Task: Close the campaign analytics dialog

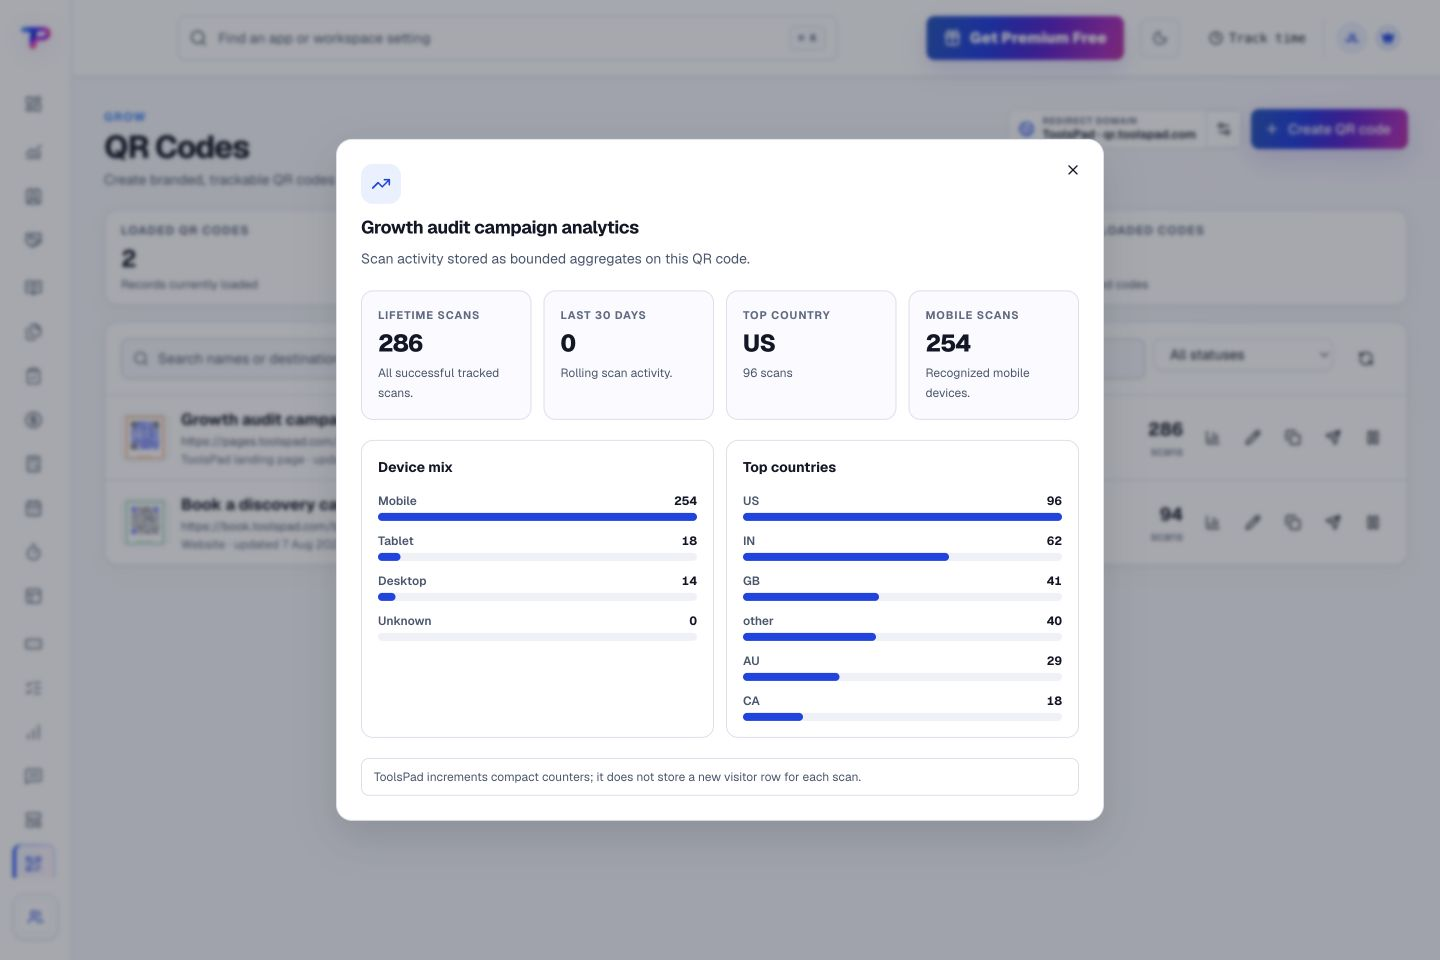Action: tap(1073, 170)
